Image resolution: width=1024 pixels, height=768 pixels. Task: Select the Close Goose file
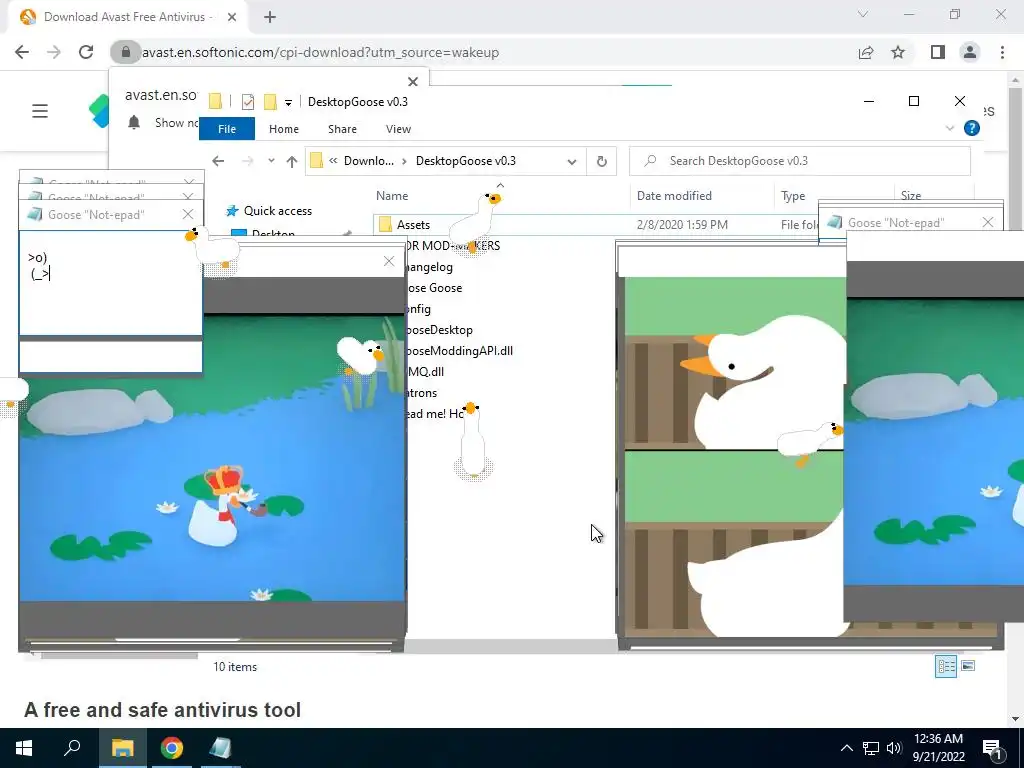(434, 288)
